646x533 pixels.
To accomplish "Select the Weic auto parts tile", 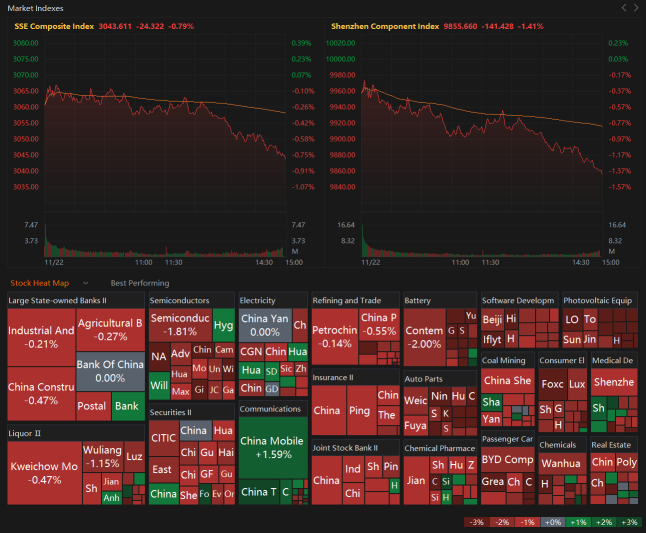I will (416, 400).
